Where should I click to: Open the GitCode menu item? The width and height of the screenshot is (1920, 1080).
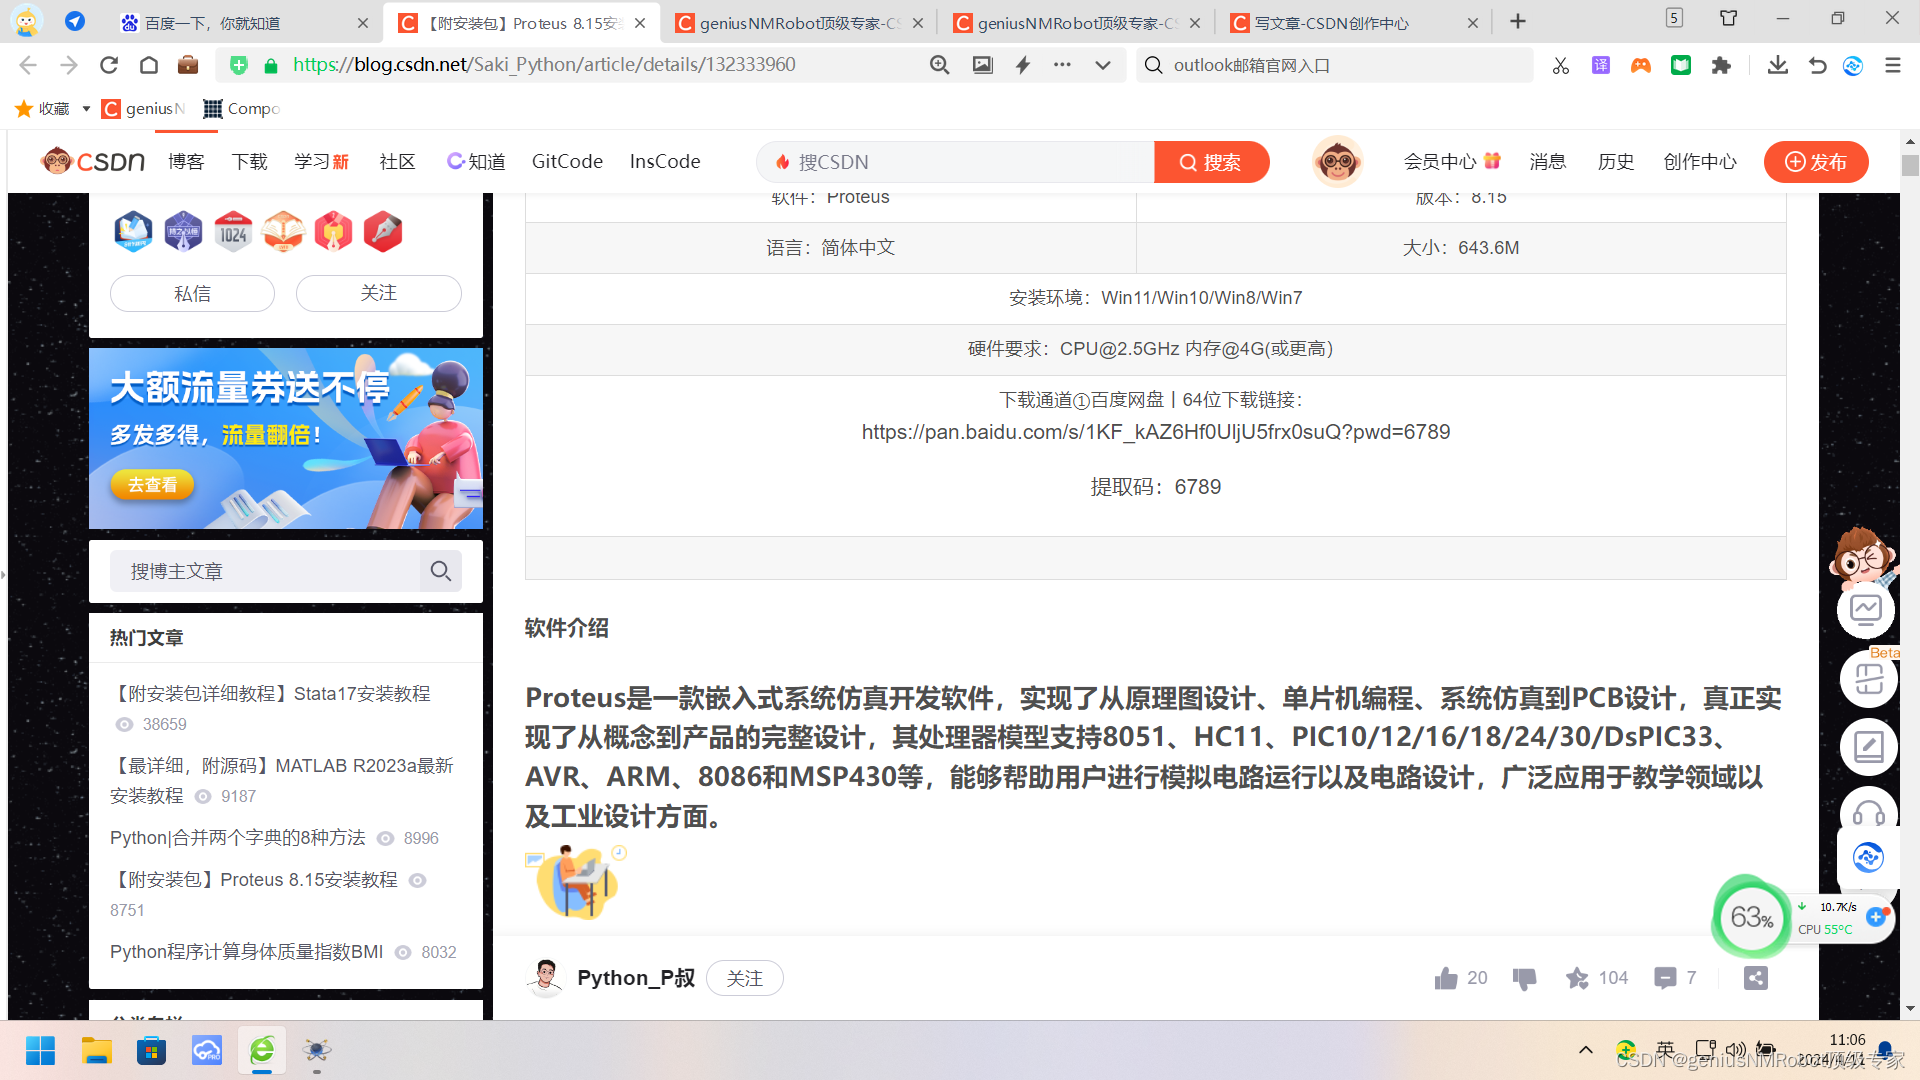pyautogui.click(x=567, y=161)
